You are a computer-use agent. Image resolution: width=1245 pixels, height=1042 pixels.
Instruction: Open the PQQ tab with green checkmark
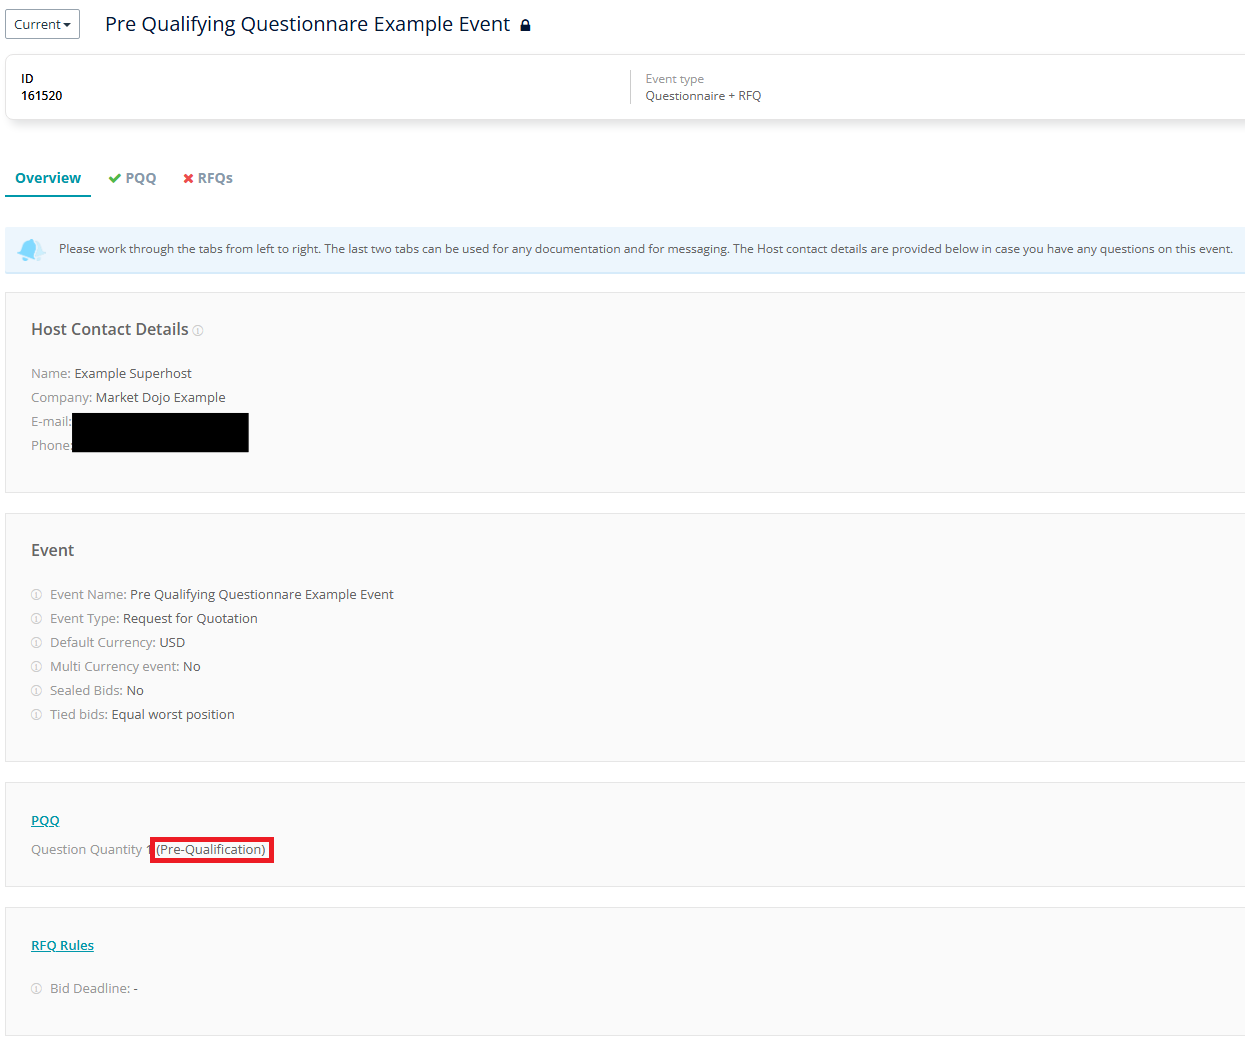(133, 178)
